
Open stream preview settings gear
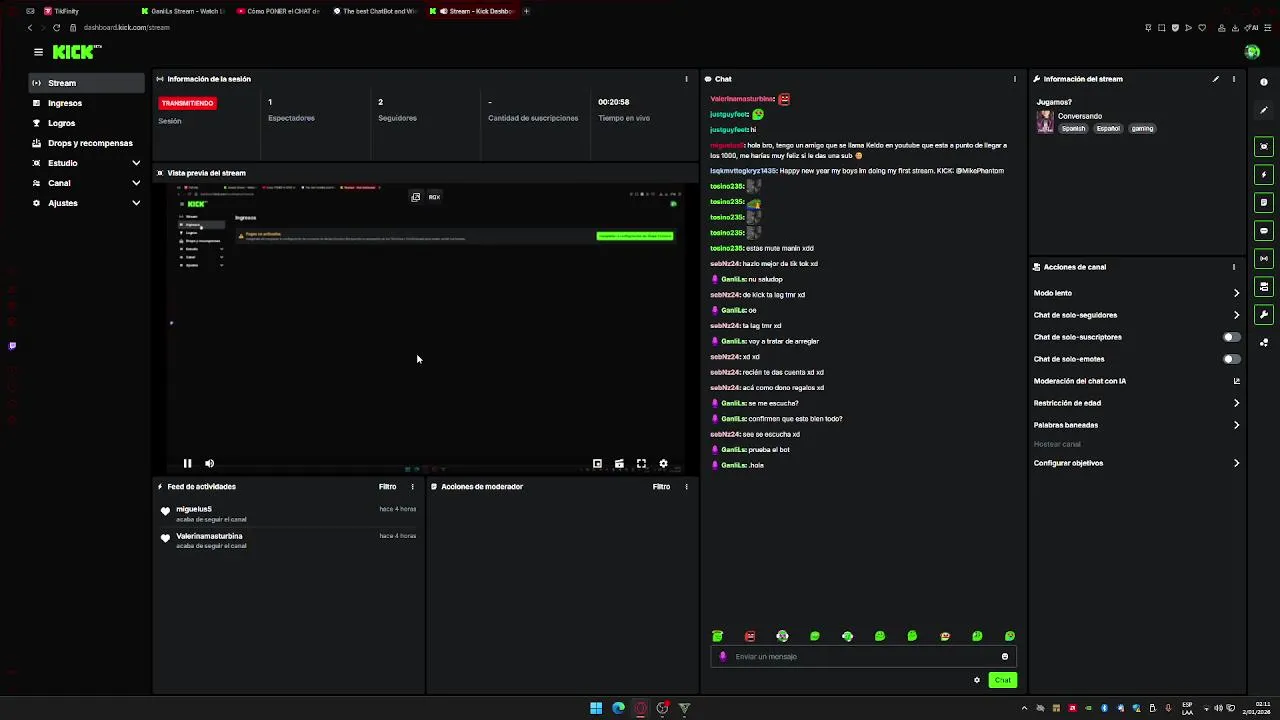(663, 463)
